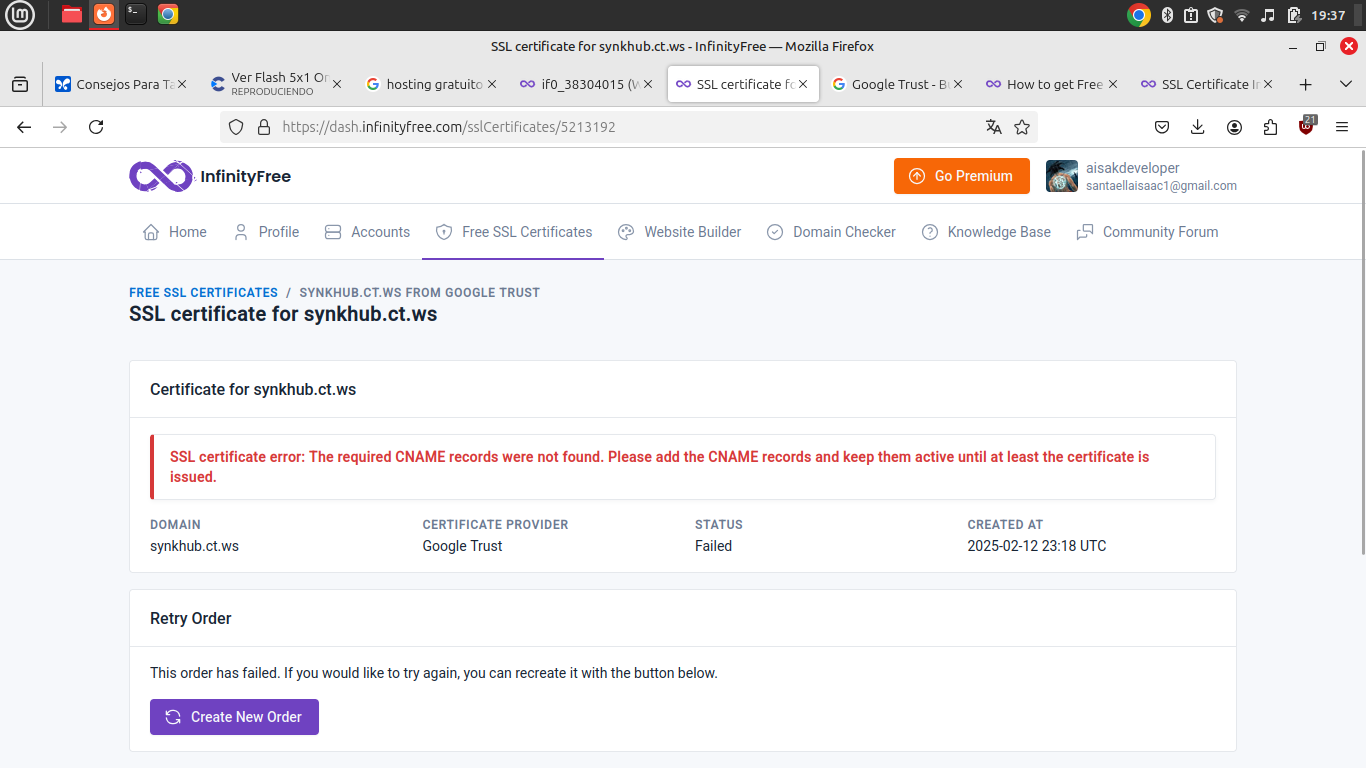Viewport: 1366px width, 768px height.
Task: Click the Go Premium button
Action: click(961, 176)
